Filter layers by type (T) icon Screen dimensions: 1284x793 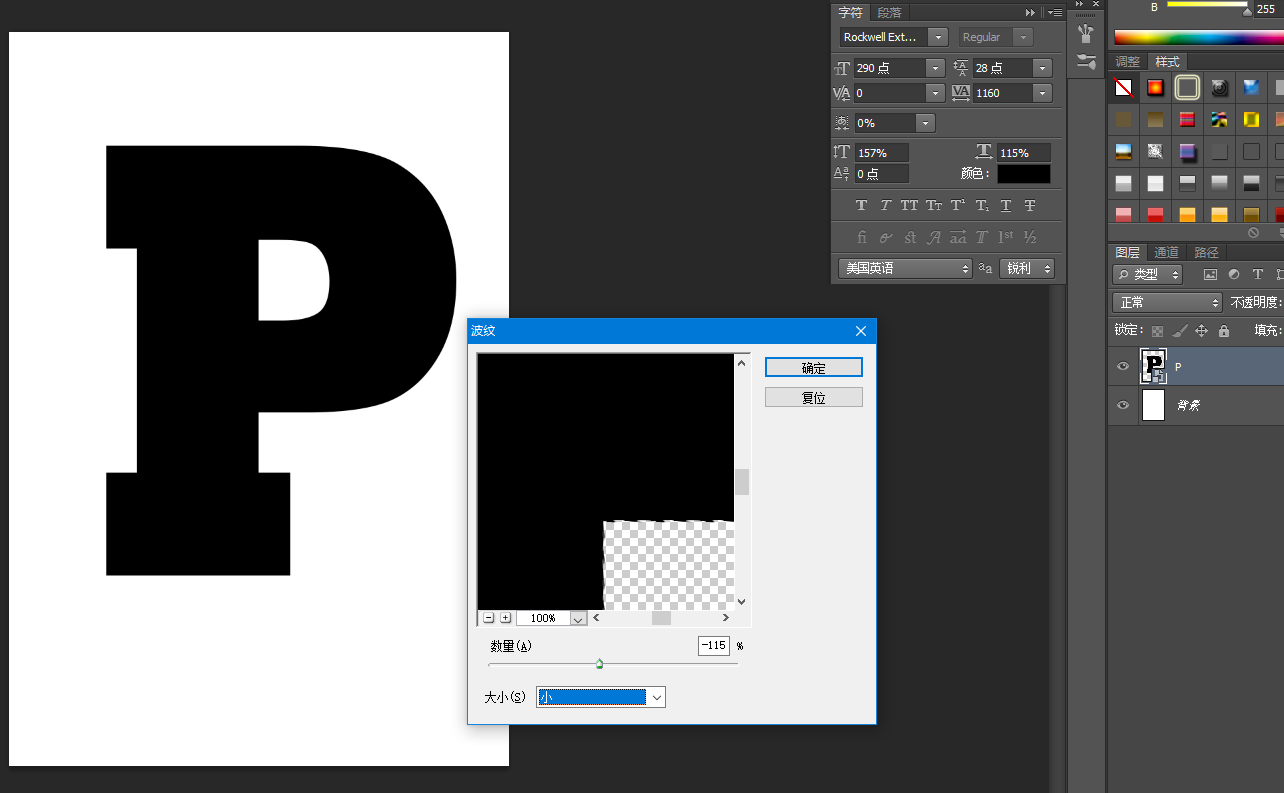[x=1256, y=274]
